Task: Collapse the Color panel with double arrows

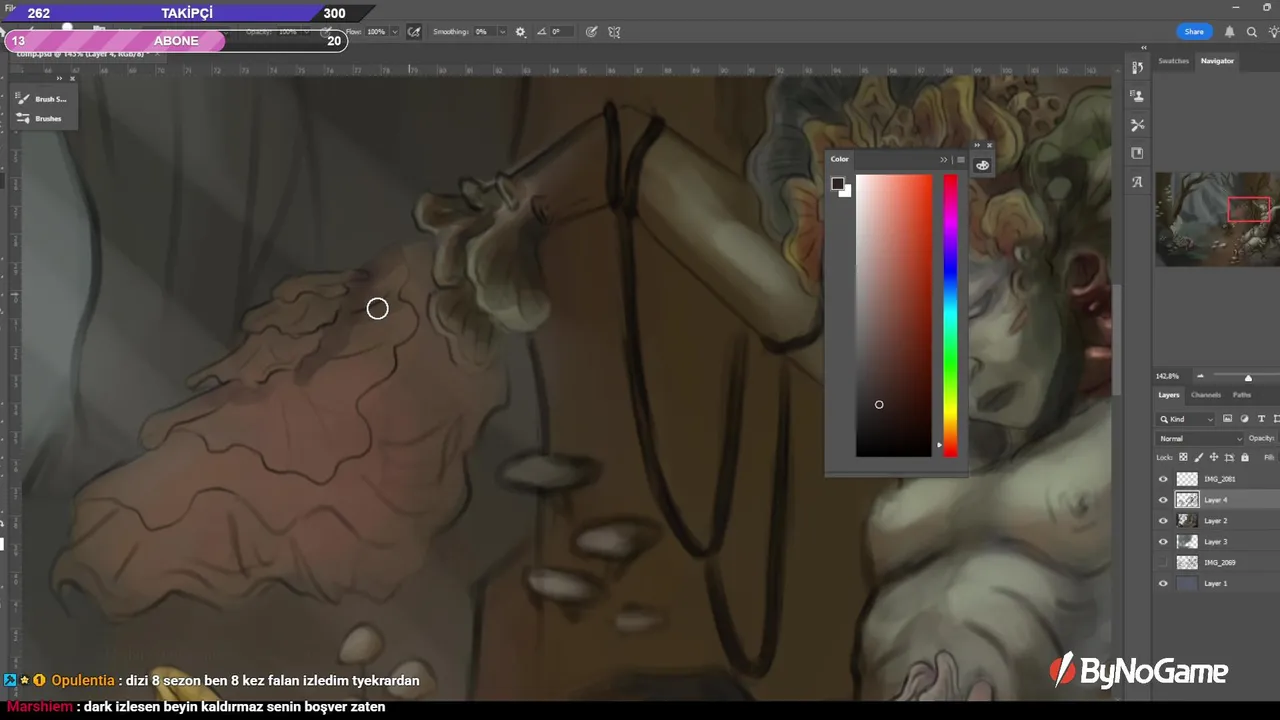Action: click(x=943, y=160)
